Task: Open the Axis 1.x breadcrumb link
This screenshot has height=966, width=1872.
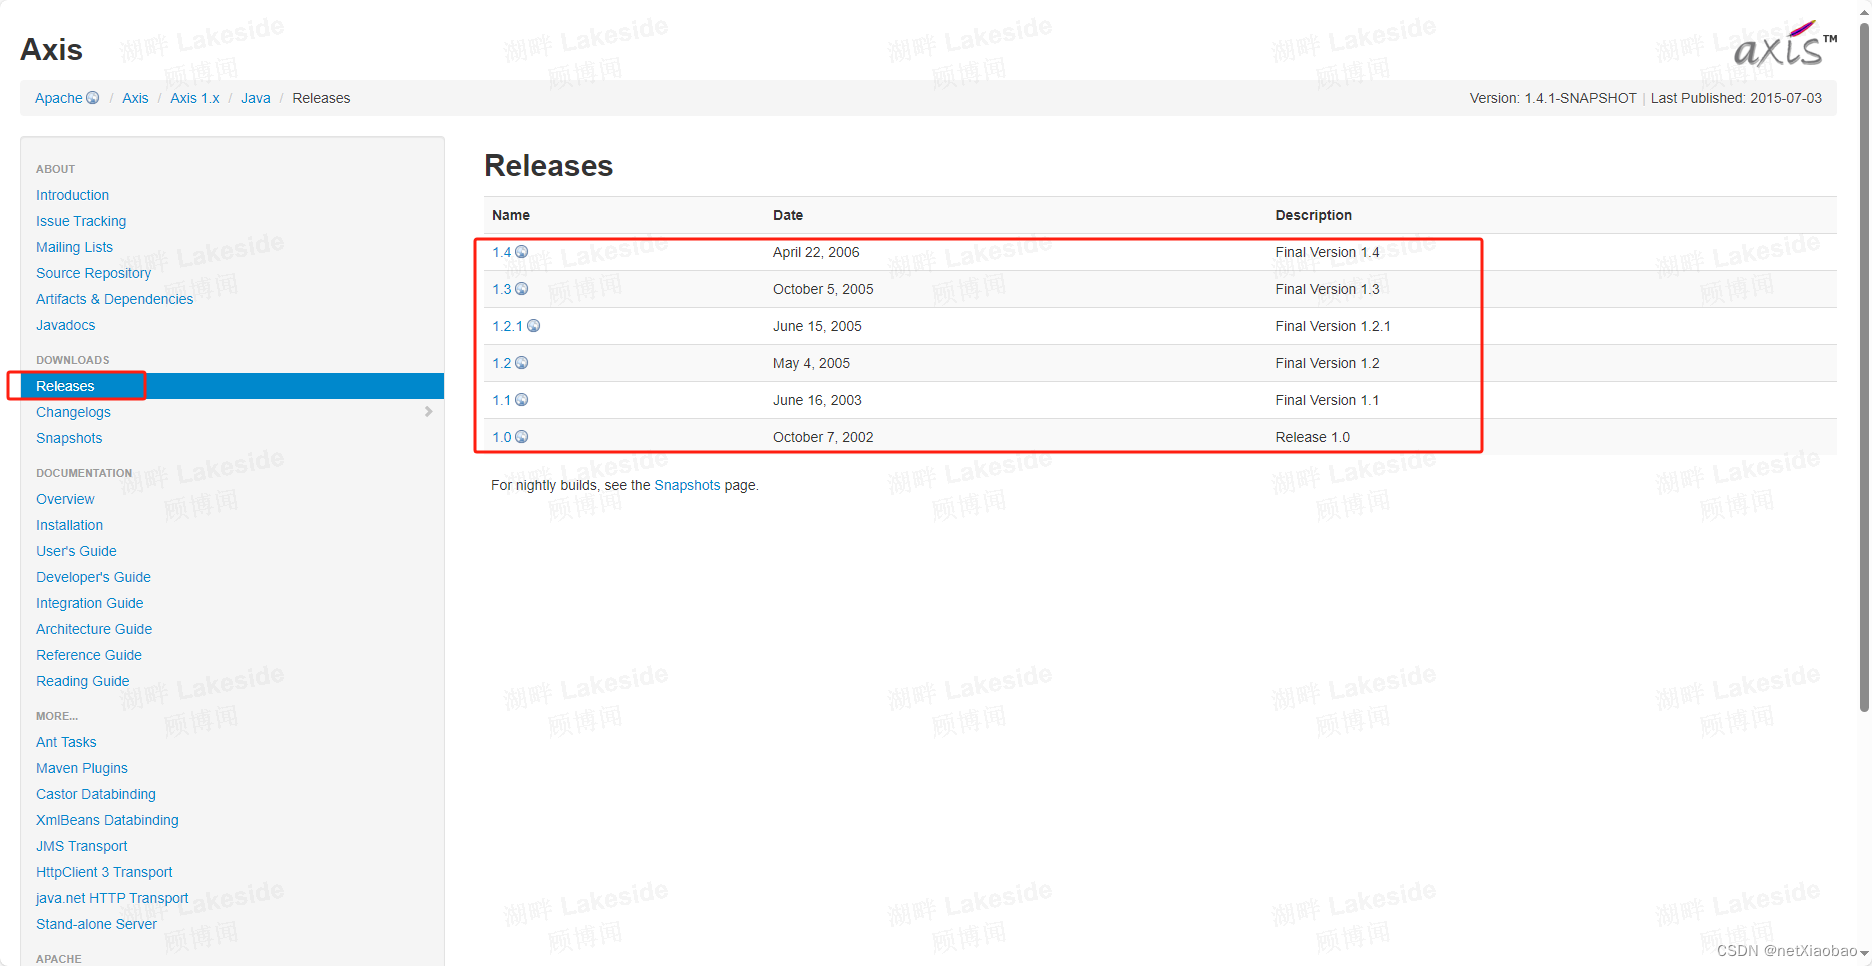Action: coord(195,98)
